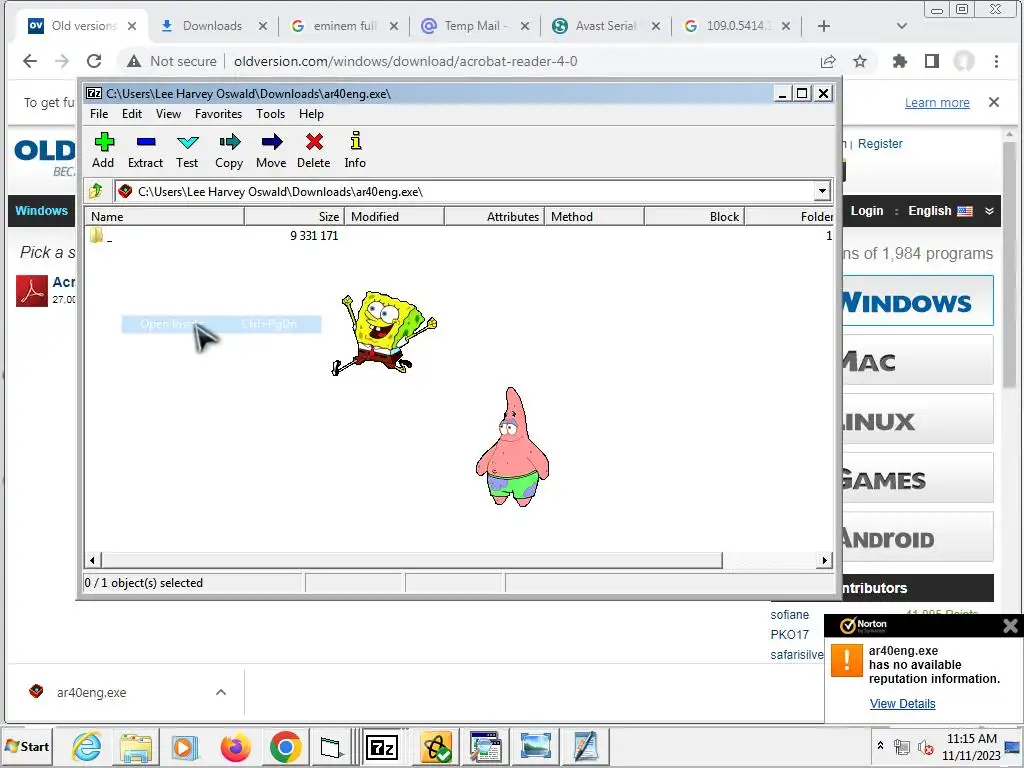The width and height of the screenshot is (1024, 768).
Task: Sort by the Block column header
Action: pos(694,216)
